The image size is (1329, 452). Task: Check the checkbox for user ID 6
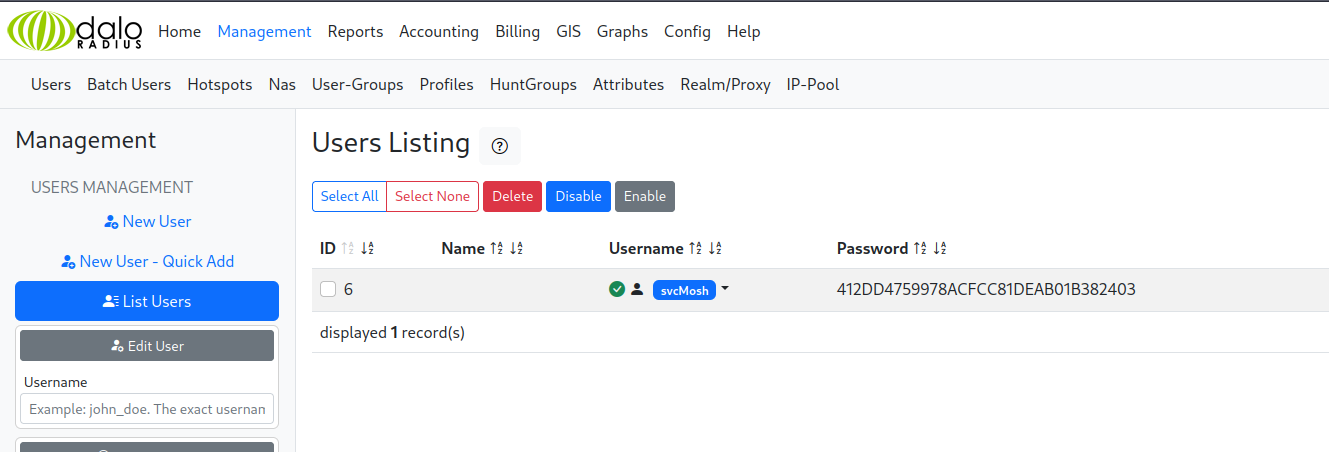coord(328,290)
